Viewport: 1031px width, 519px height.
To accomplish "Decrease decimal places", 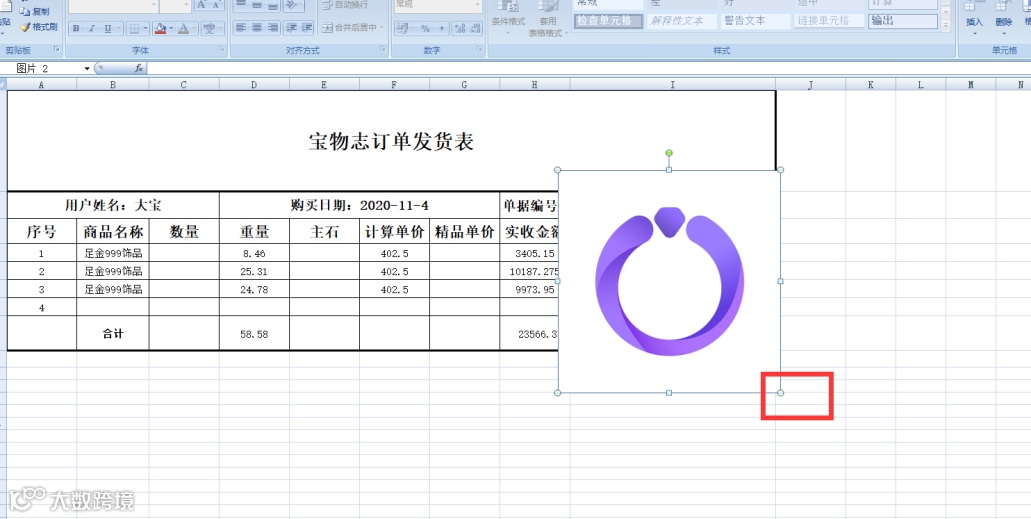I will point(475,29).
